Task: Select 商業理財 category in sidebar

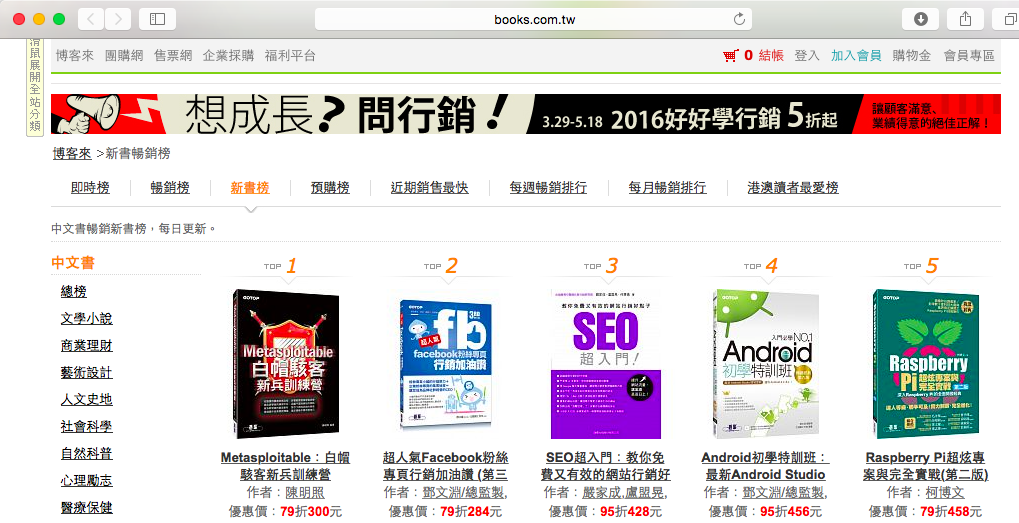Action: click(x=86, y=346)
